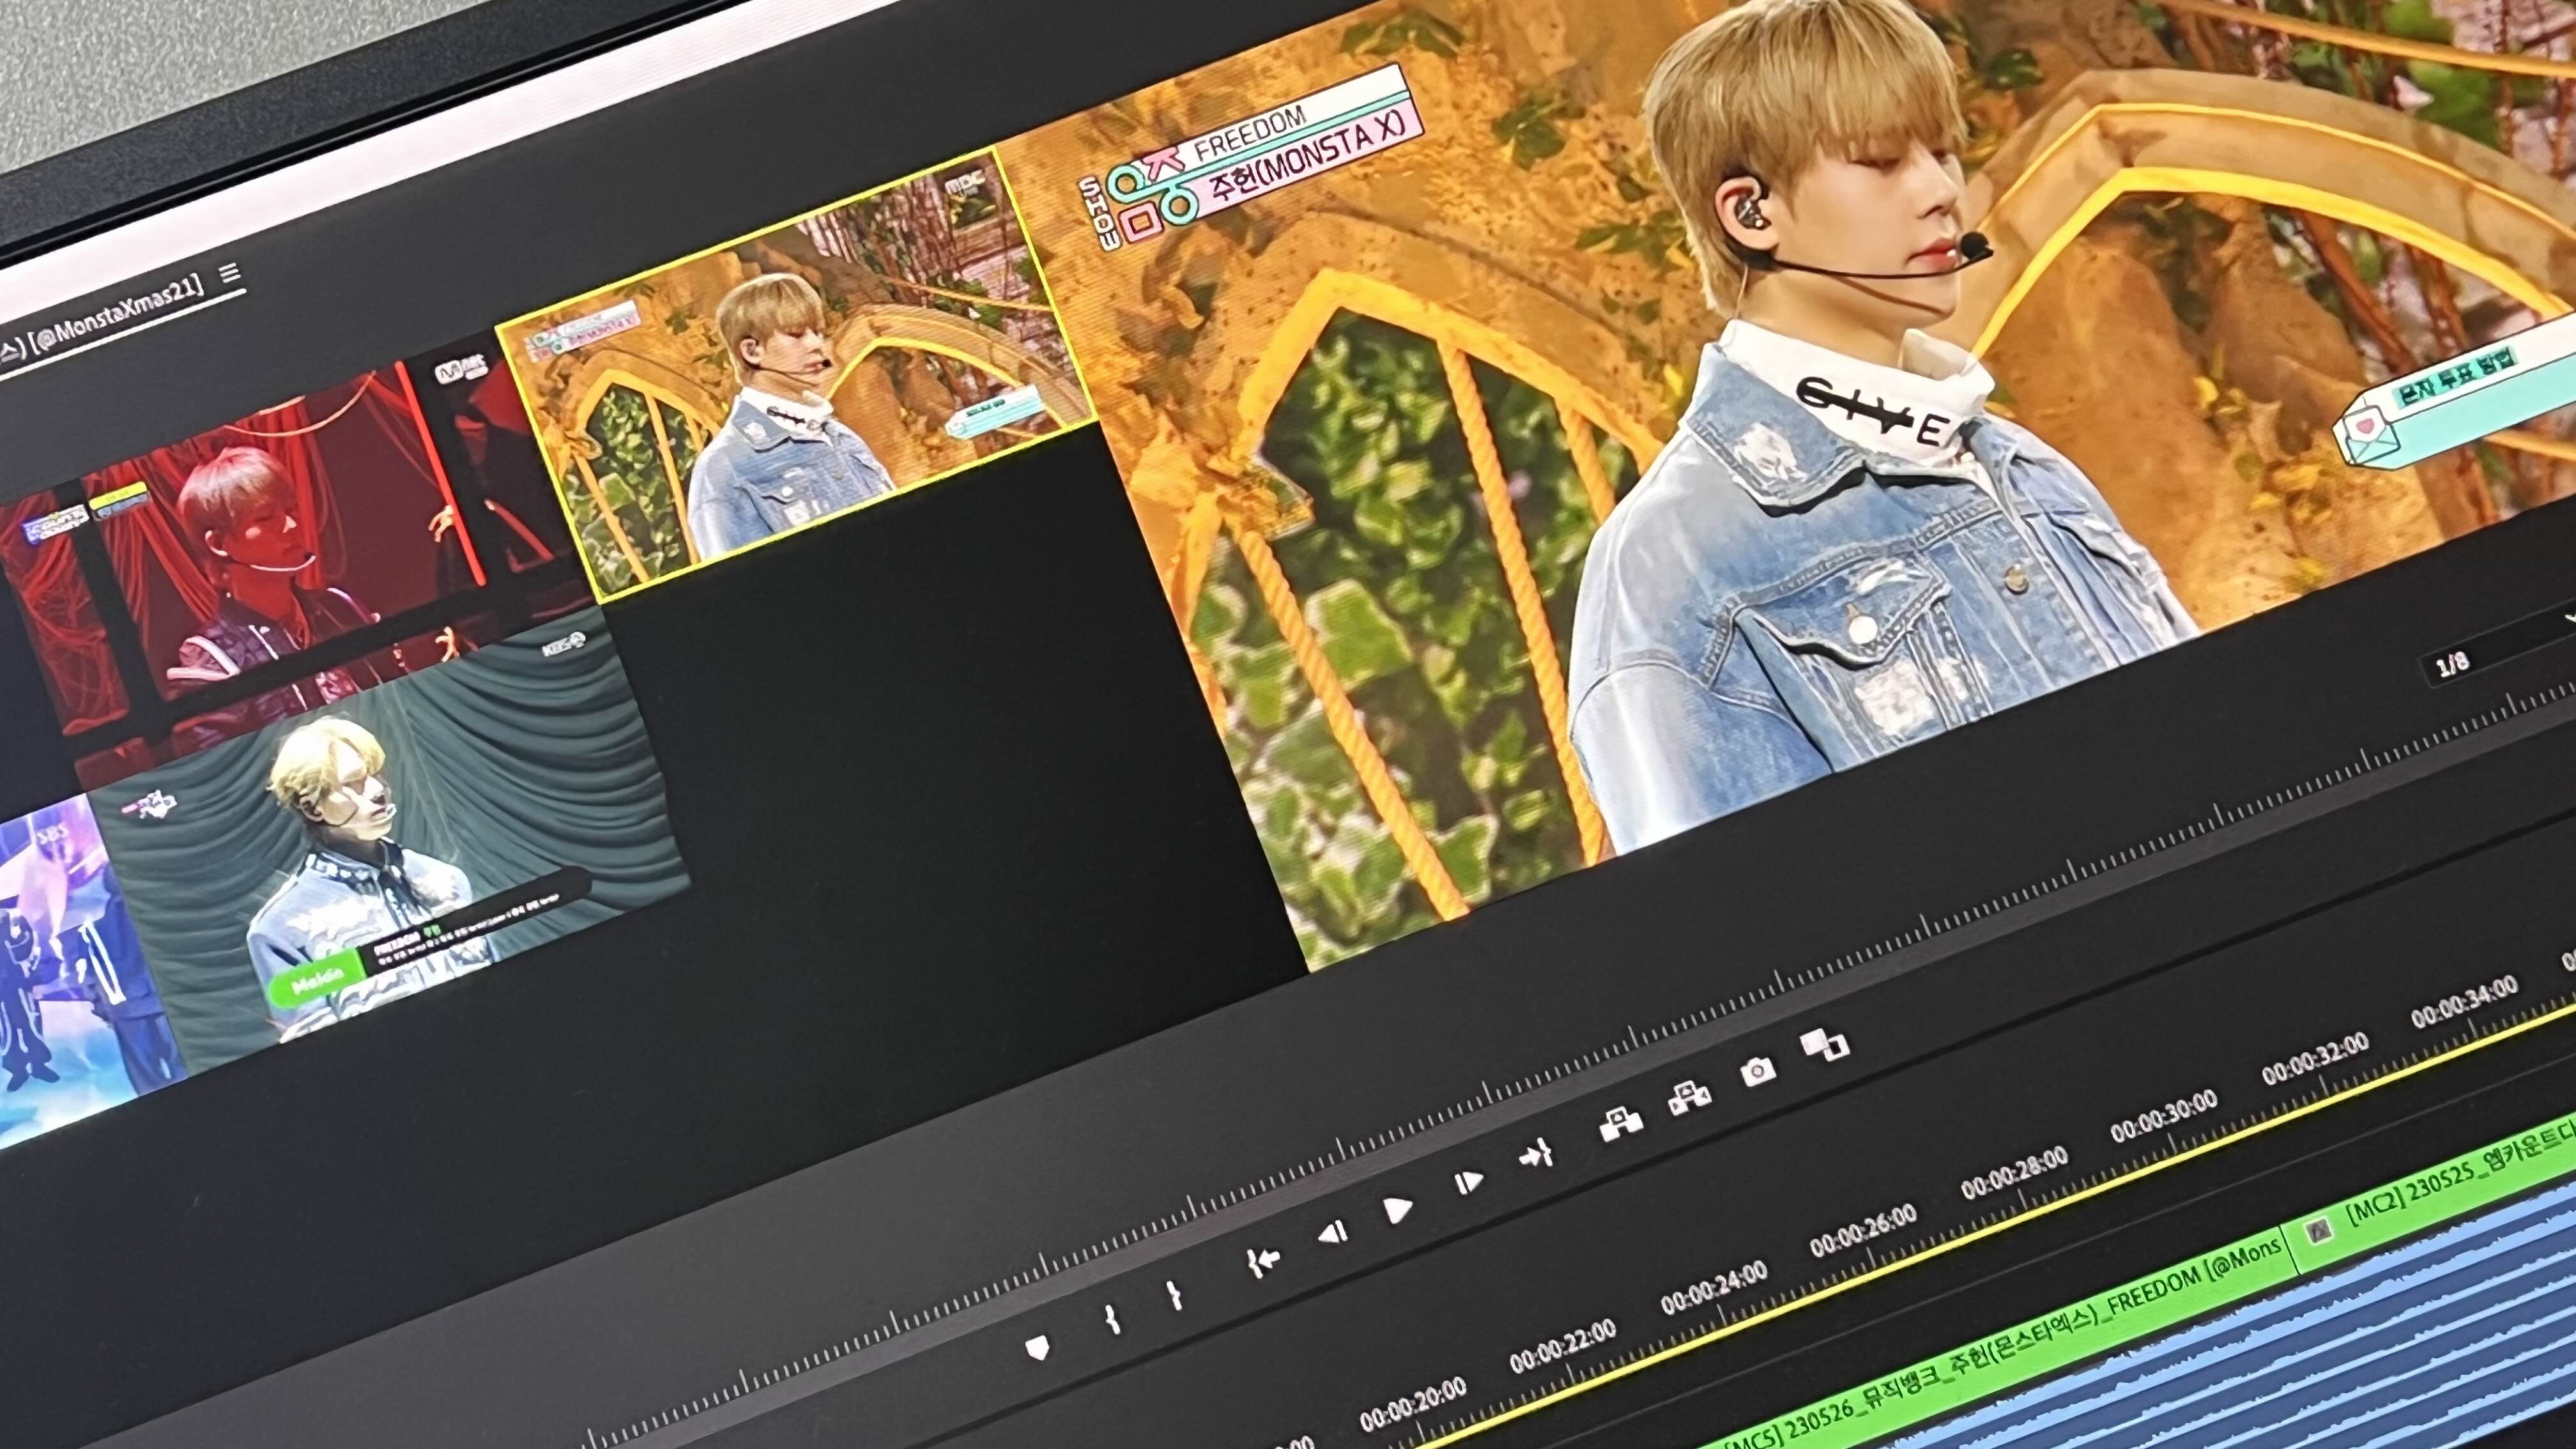Screen dimensions: 2576x1449
Task: Click the Extract icon
Action: 1689,1099
